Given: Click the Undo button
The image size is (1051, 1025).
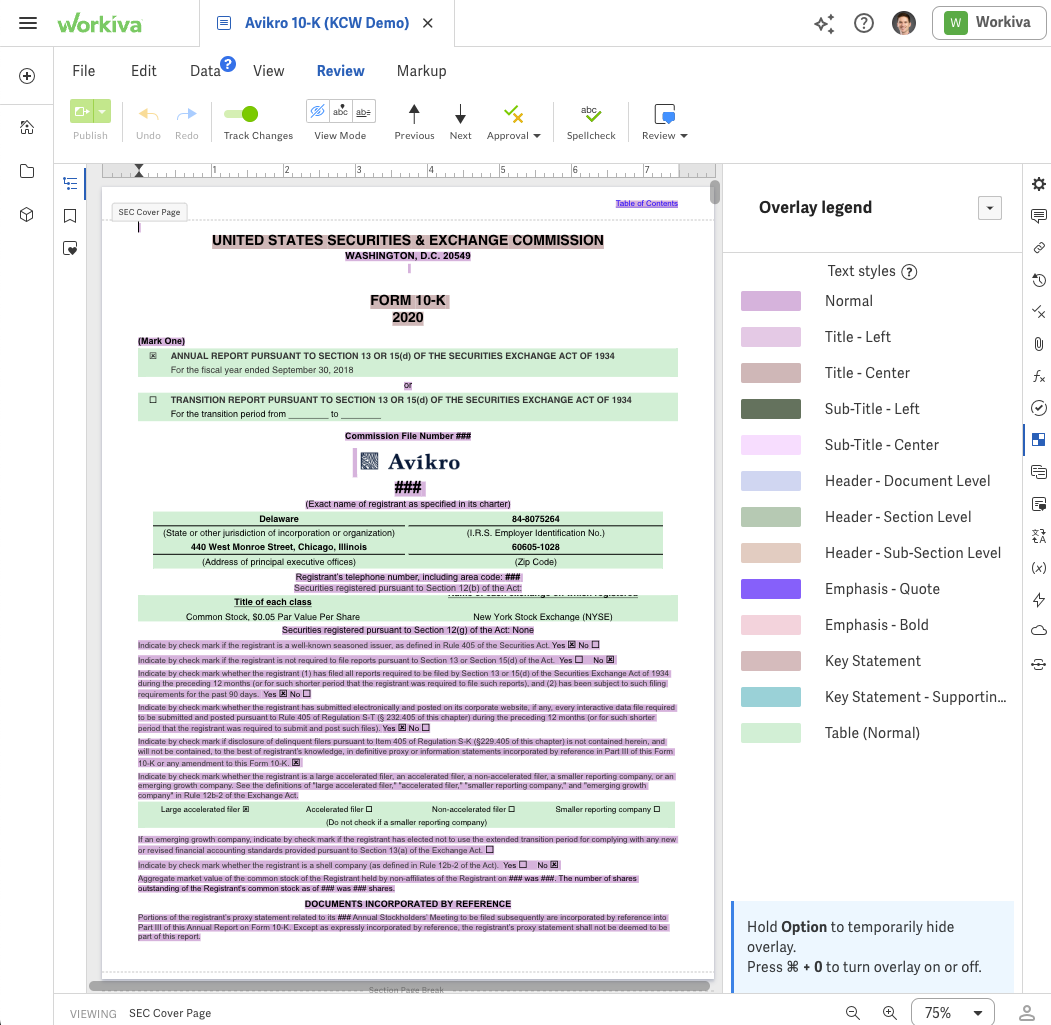Looking at the screenshot, I should pyautogui.click(x=148, y=122).
